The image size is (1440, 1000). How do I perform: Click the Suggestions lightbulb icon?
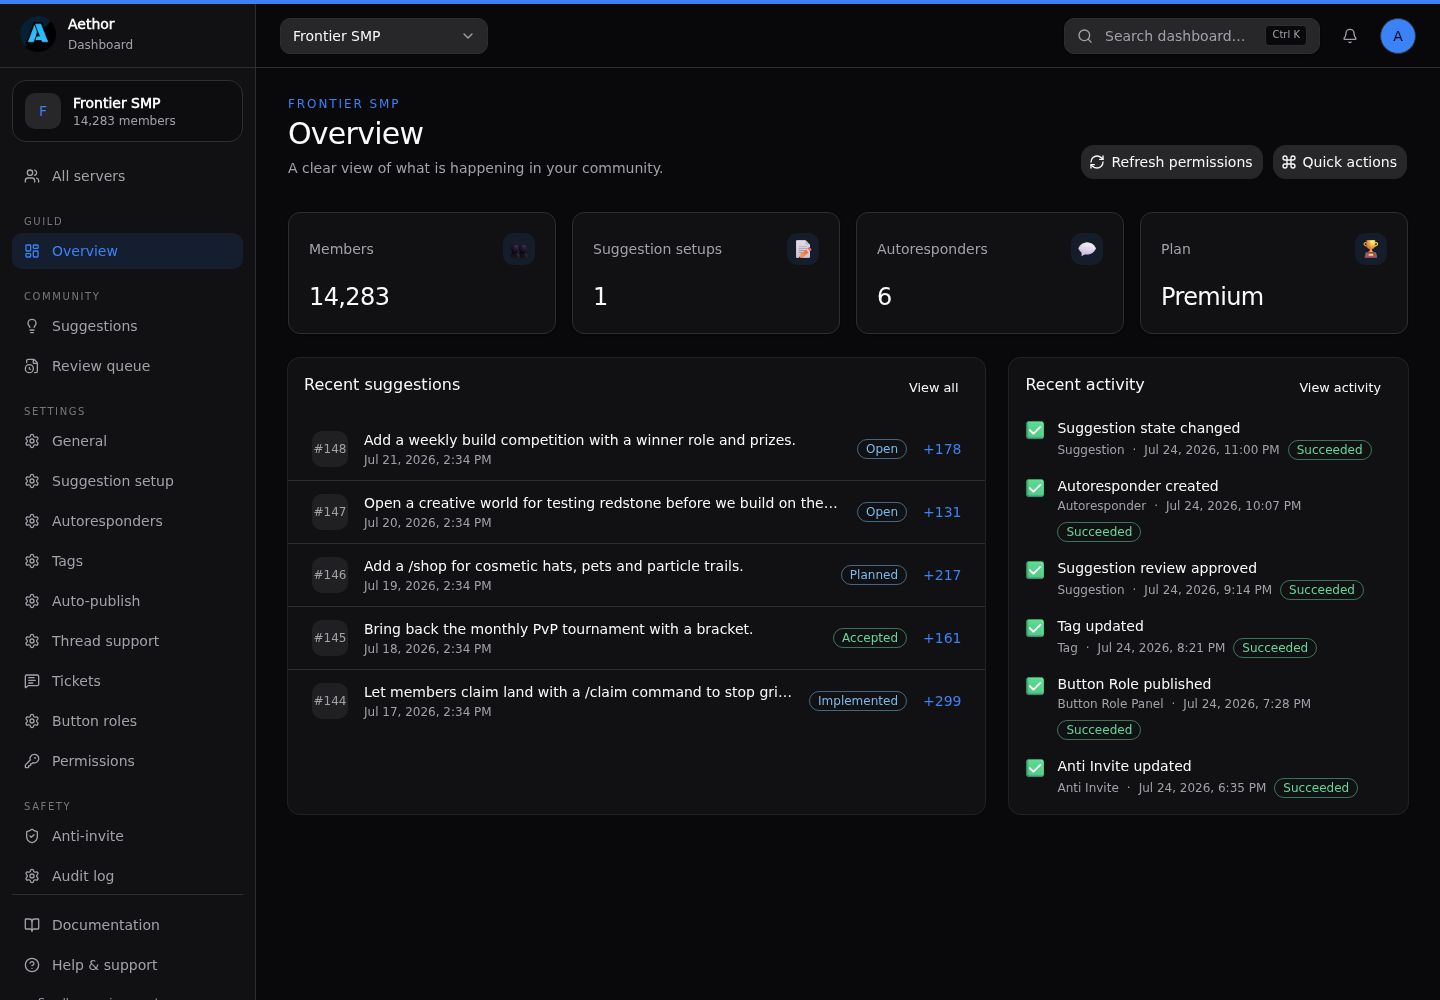coord(32,326)
